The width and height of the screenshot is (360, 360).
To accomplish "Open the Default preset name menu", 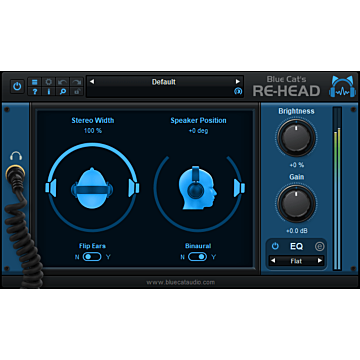I will click(x=164, y=82).
